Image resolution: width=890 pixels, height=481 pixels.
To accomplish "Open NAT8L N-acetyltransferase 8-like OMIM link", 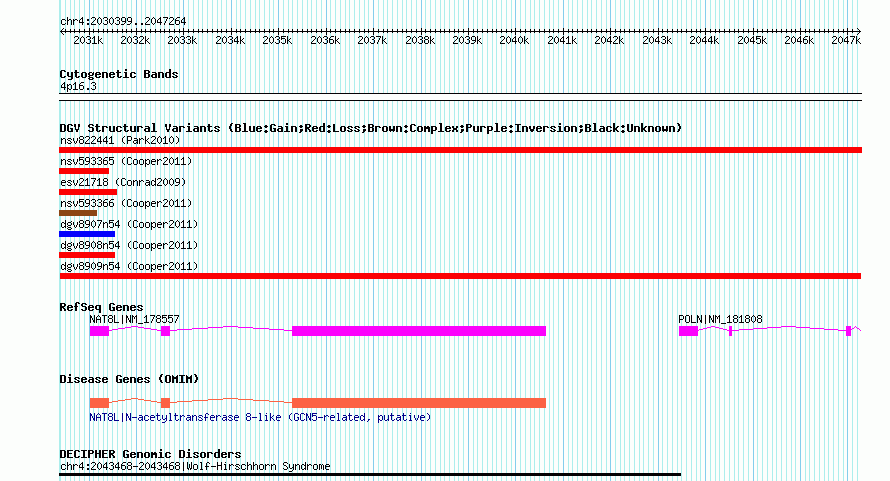I will coord(260,417).
